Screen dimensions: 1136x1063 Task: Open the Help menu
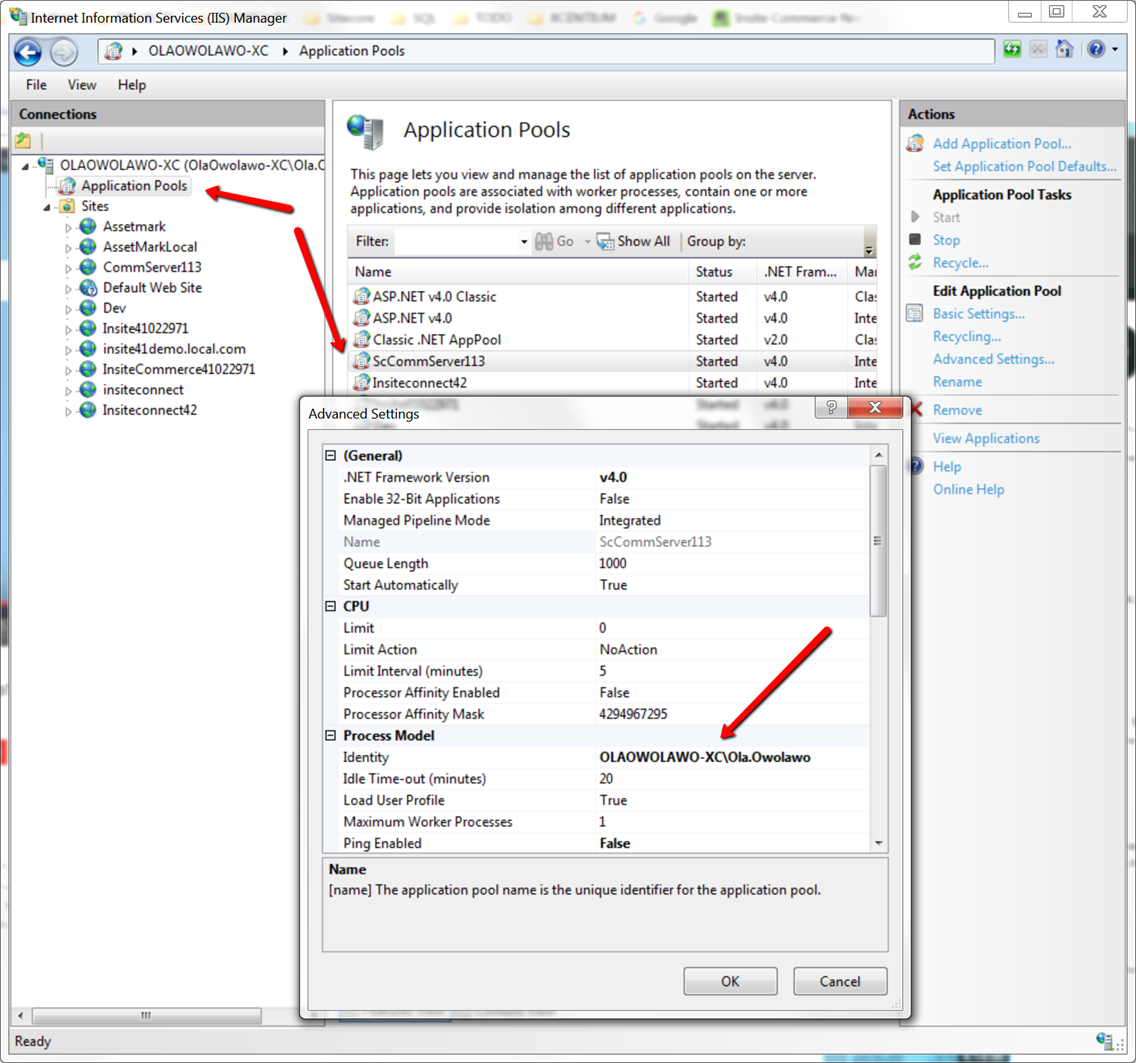(x=132, y=85)
